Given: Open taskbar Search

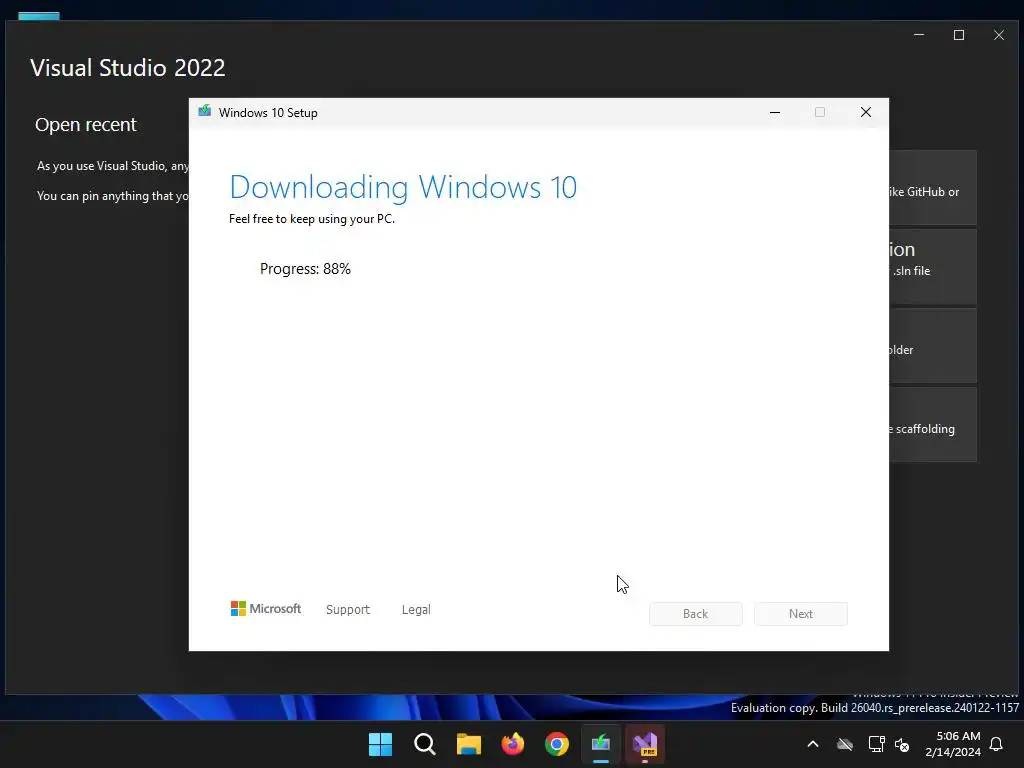Looking at the screenshot, I should point(424,744).
